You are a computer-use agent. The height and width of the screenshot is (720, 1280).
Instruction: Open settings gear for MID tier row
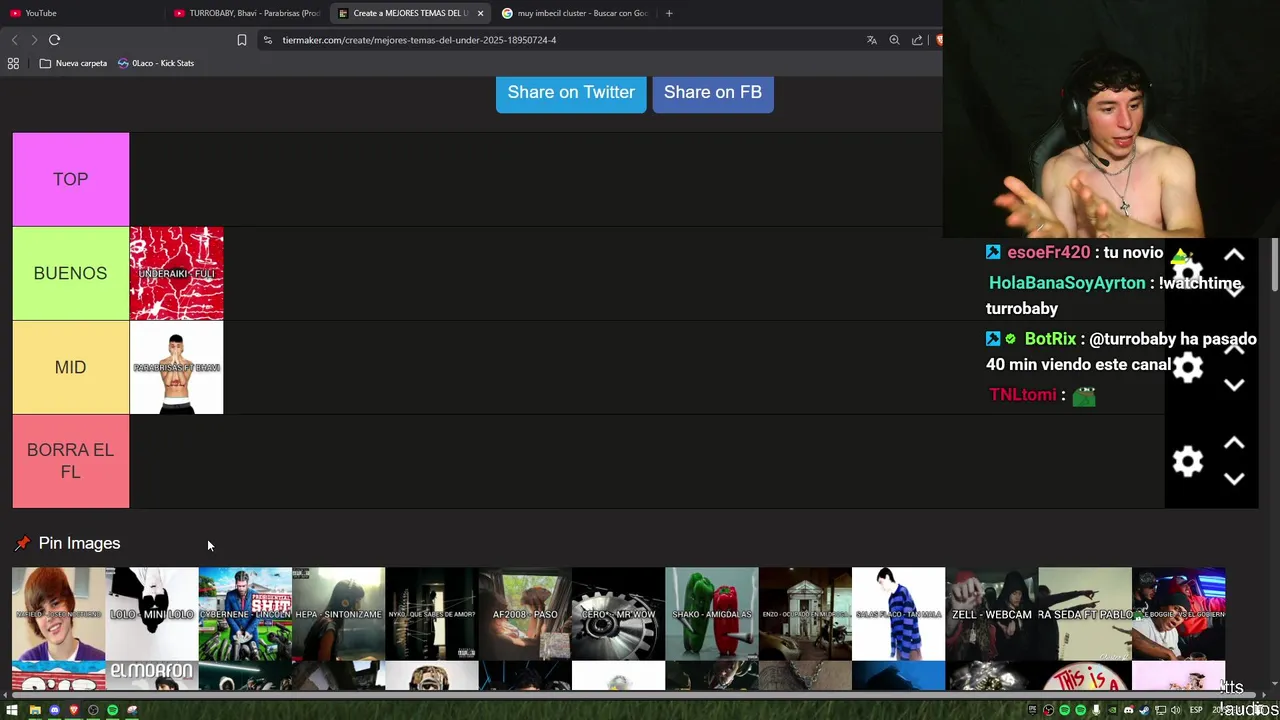pos(1187,367)
